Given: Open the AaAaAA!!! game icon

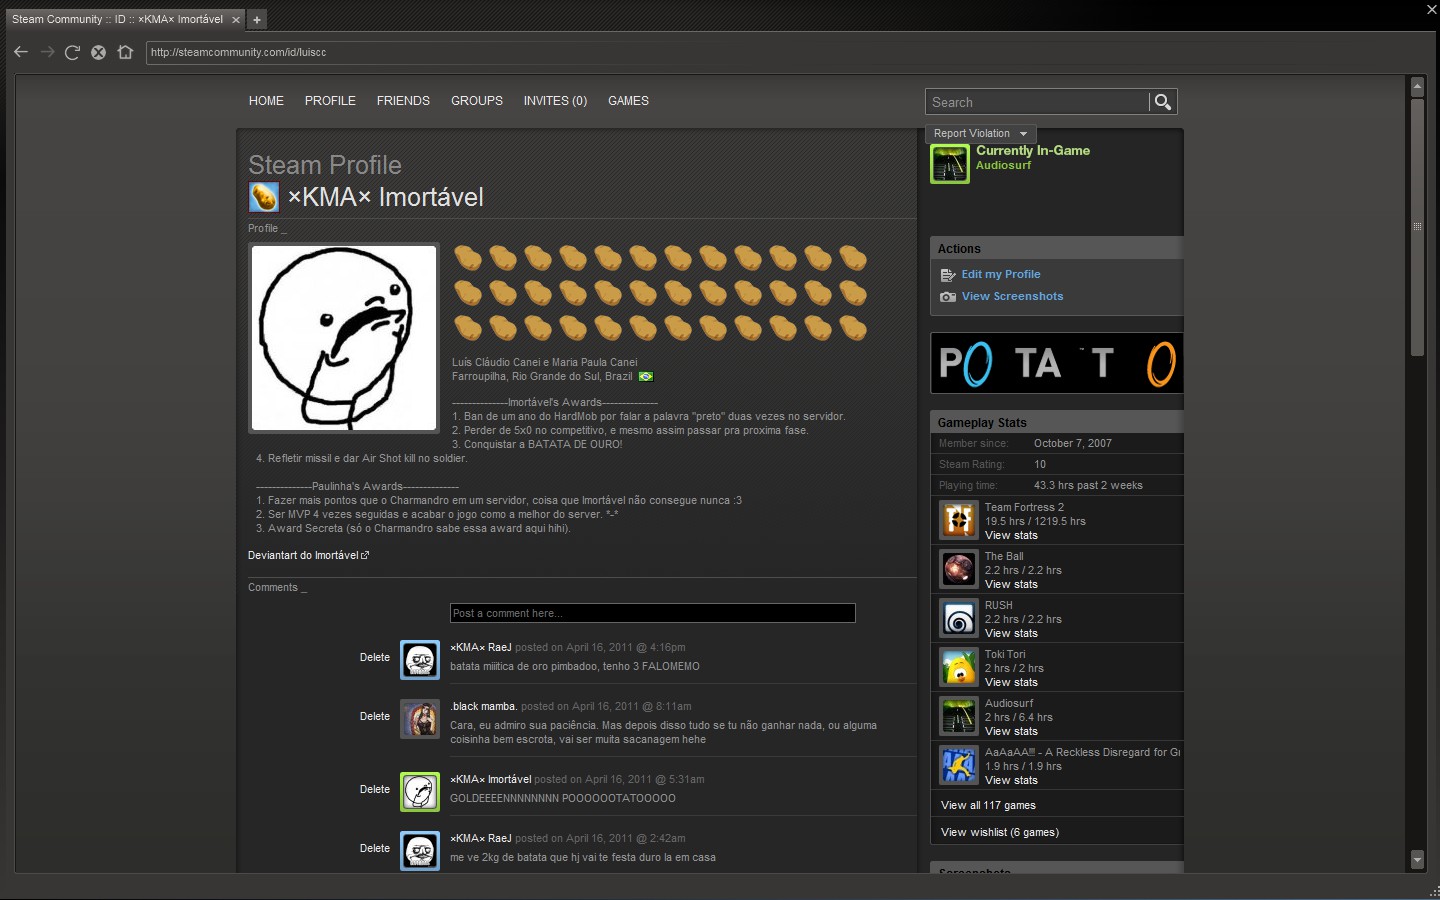Looking at the screenshot, I should point(958,765).
